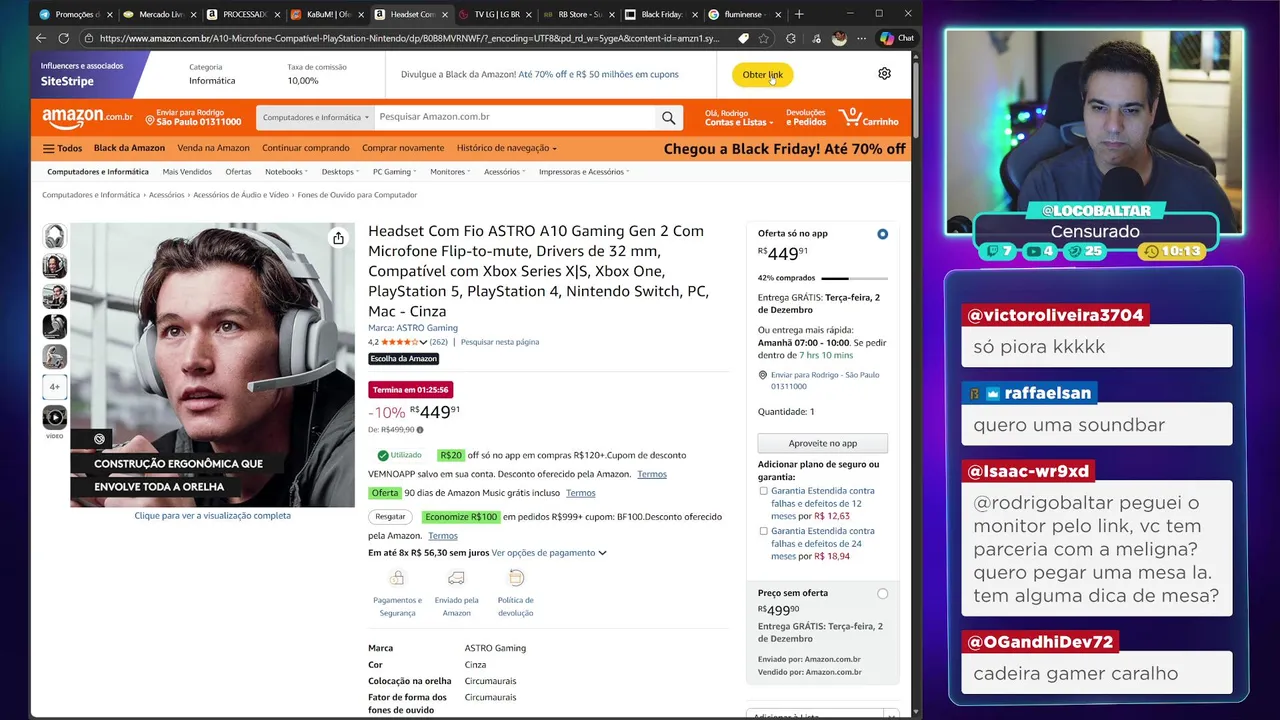The width and height of the screenshot is (1280, 720).
Task: Expand PC Gaming submenu
Action: point(394,172)
